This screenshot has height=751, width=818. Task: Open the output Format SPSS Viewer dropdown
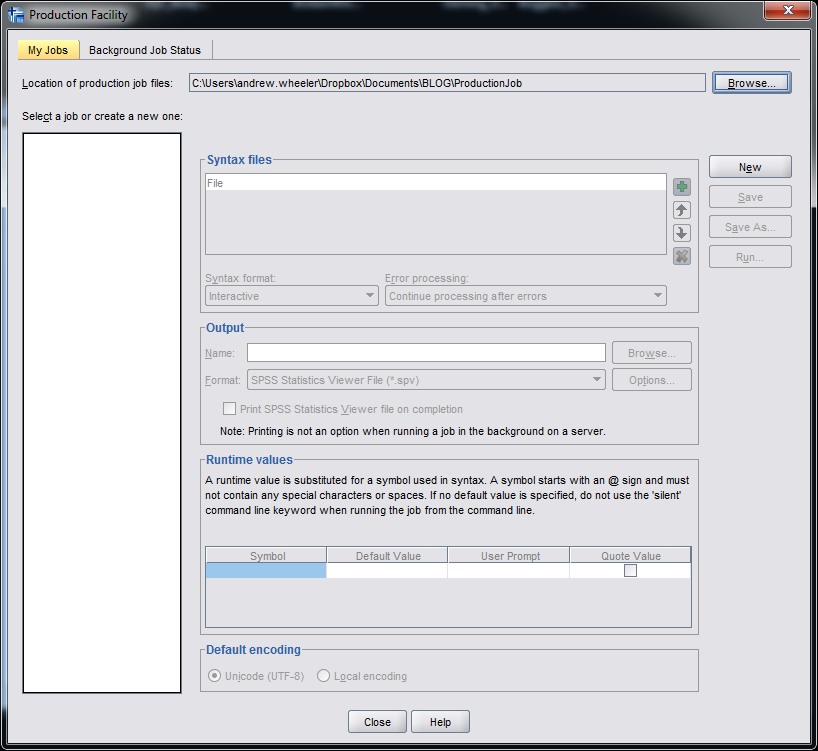[426, 380]
